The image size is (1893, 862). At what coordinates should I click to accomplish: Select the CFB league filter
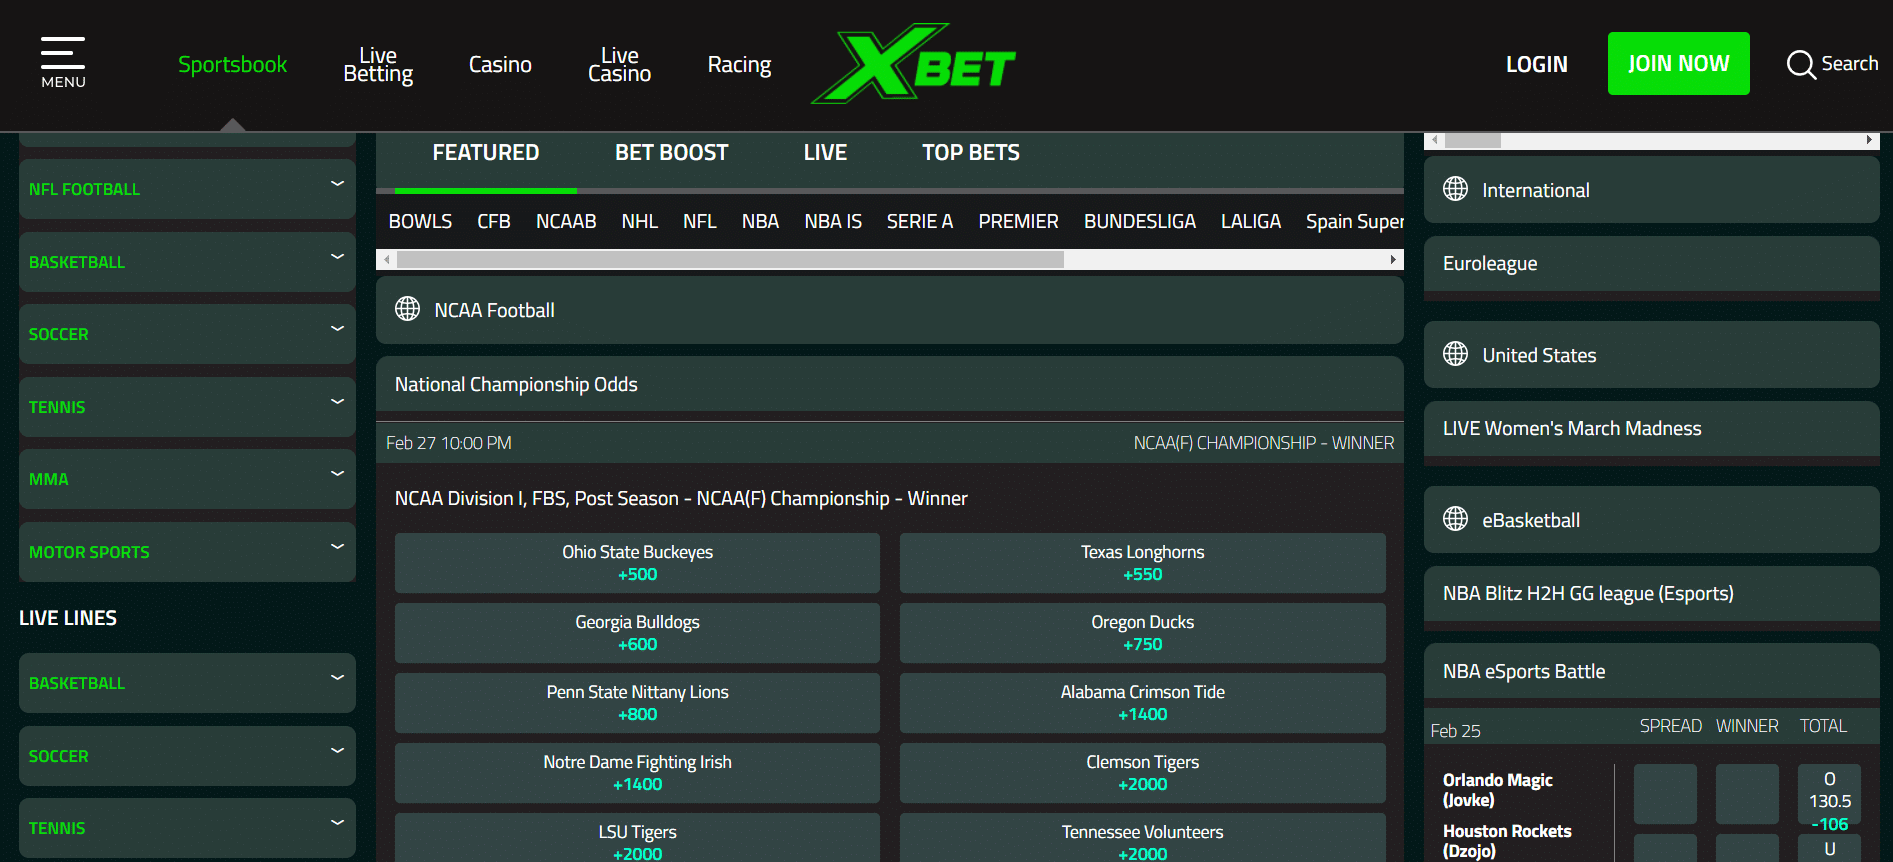(x=494, y=221)
